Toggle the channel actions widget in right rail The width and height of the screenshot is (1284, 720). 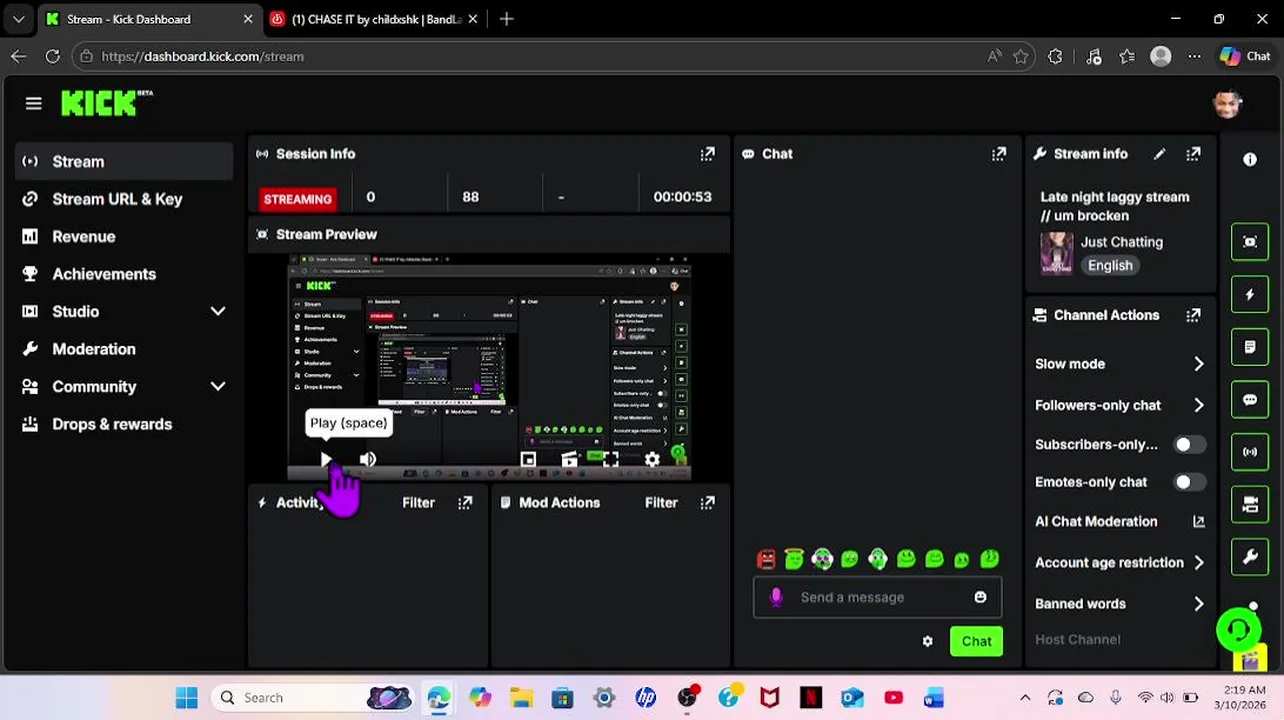1250,505
